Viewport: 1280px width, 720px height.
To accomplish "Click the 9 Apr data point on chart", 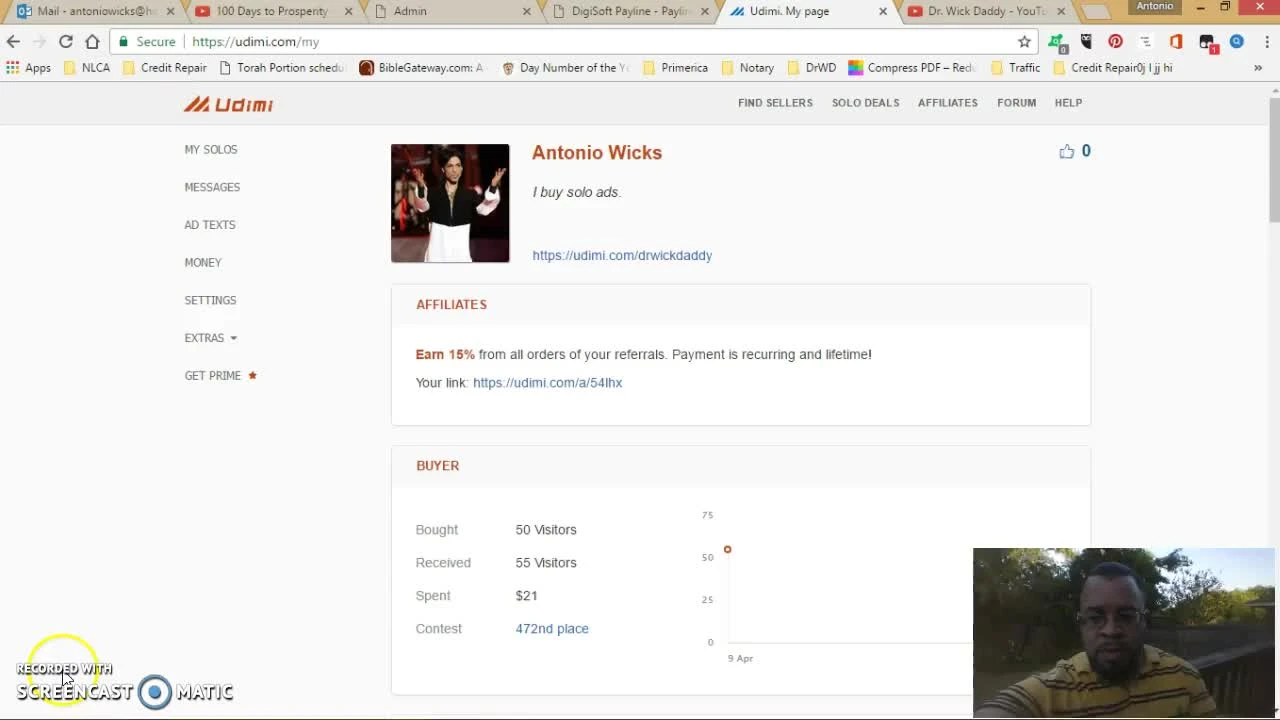I will pos(727,549).
